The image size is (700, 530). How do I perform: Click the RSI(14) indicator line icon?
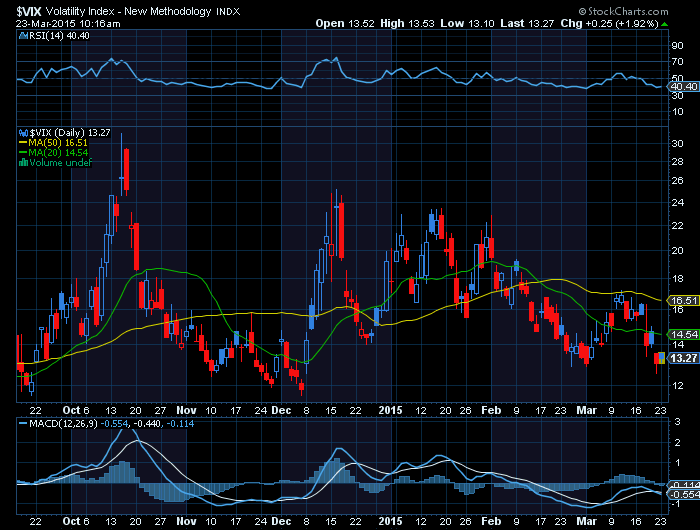[24, 35]
